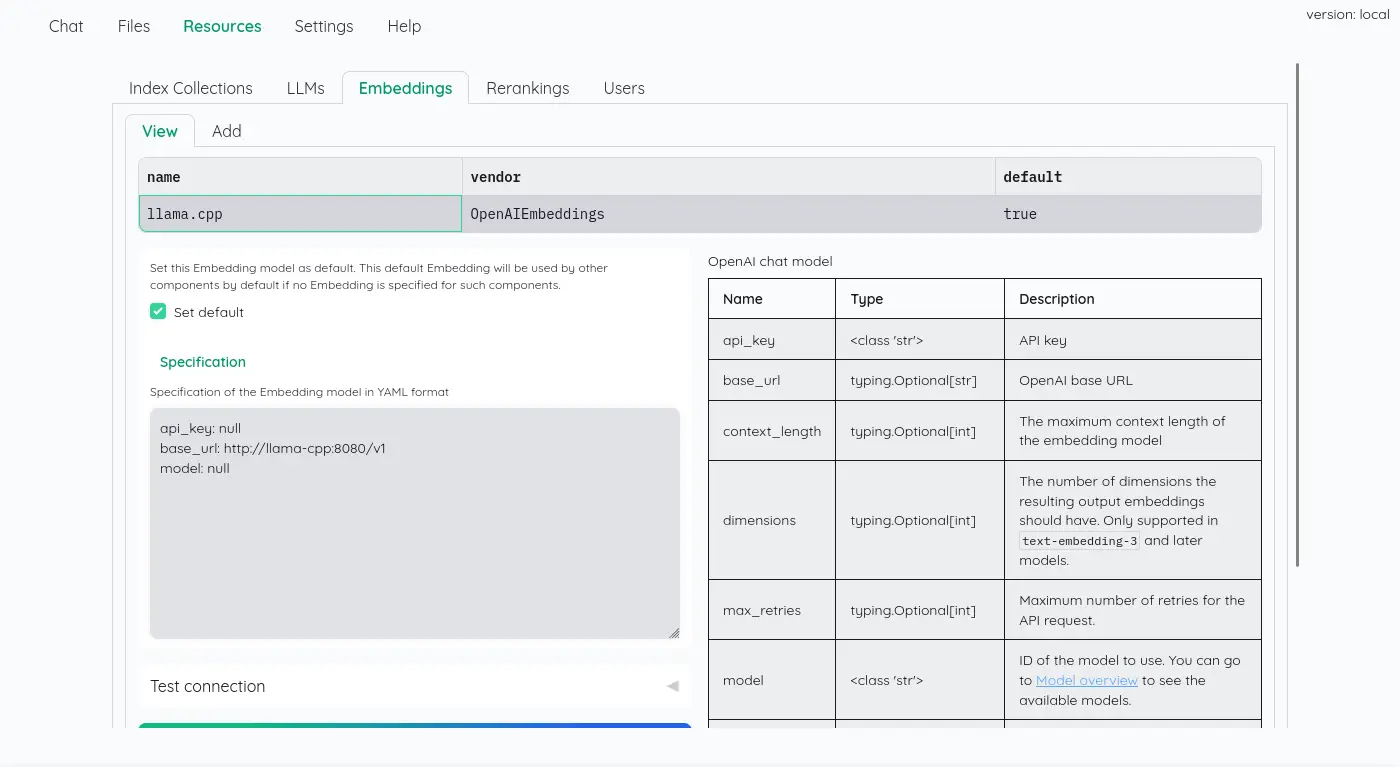Go to the Settings tab

point(323,26)
